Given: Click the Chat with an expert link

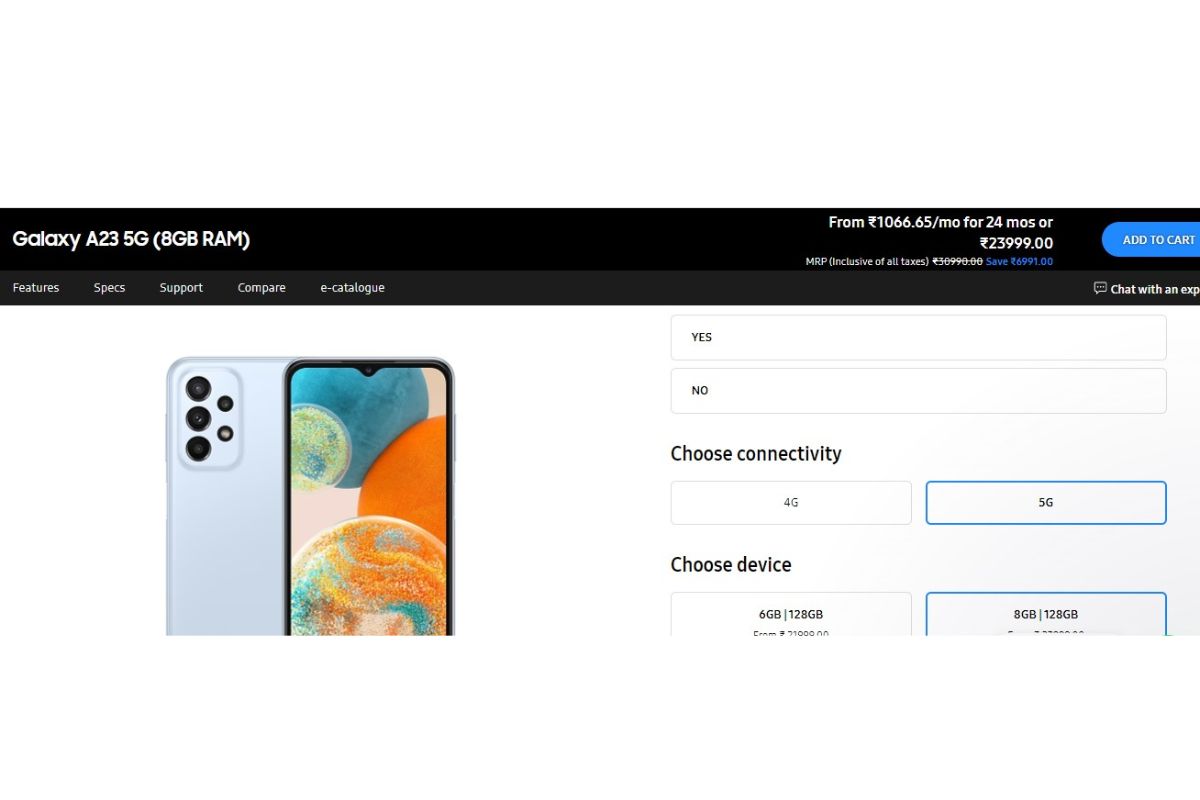Looking at the screenshot, I should point(1154,289).
